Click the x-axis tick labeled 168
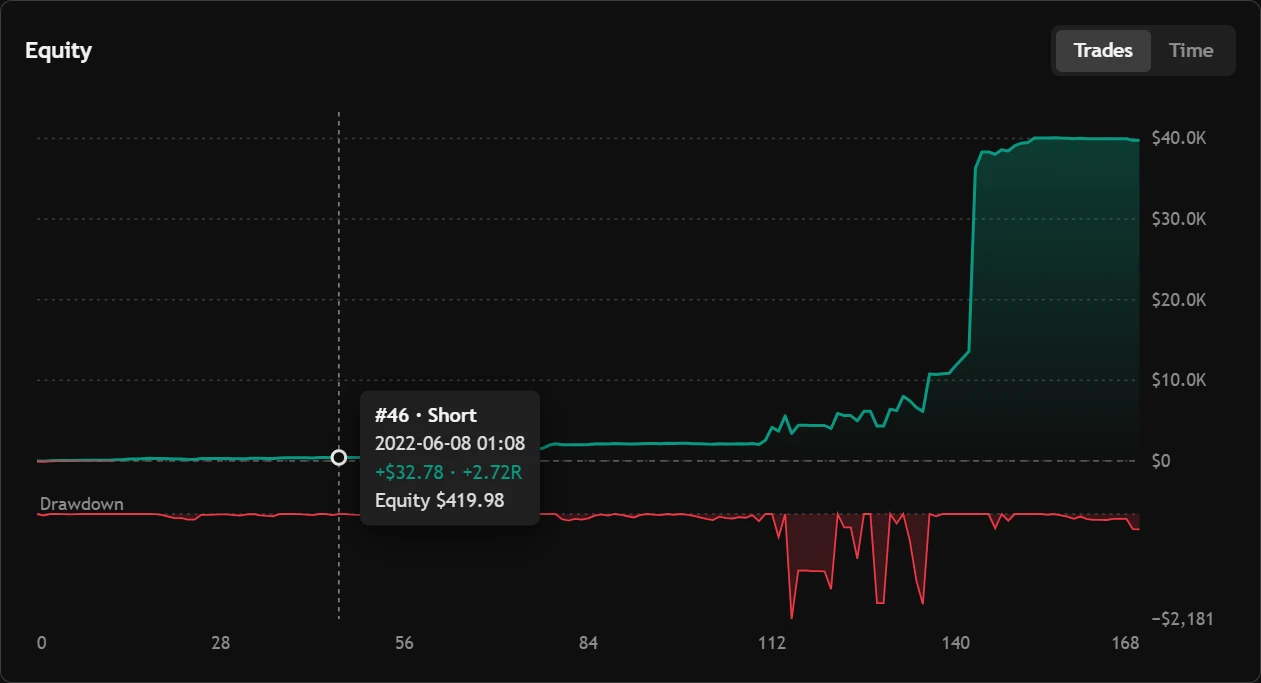The height and width of the screenshot is (683, 1261). [1126, 643]
